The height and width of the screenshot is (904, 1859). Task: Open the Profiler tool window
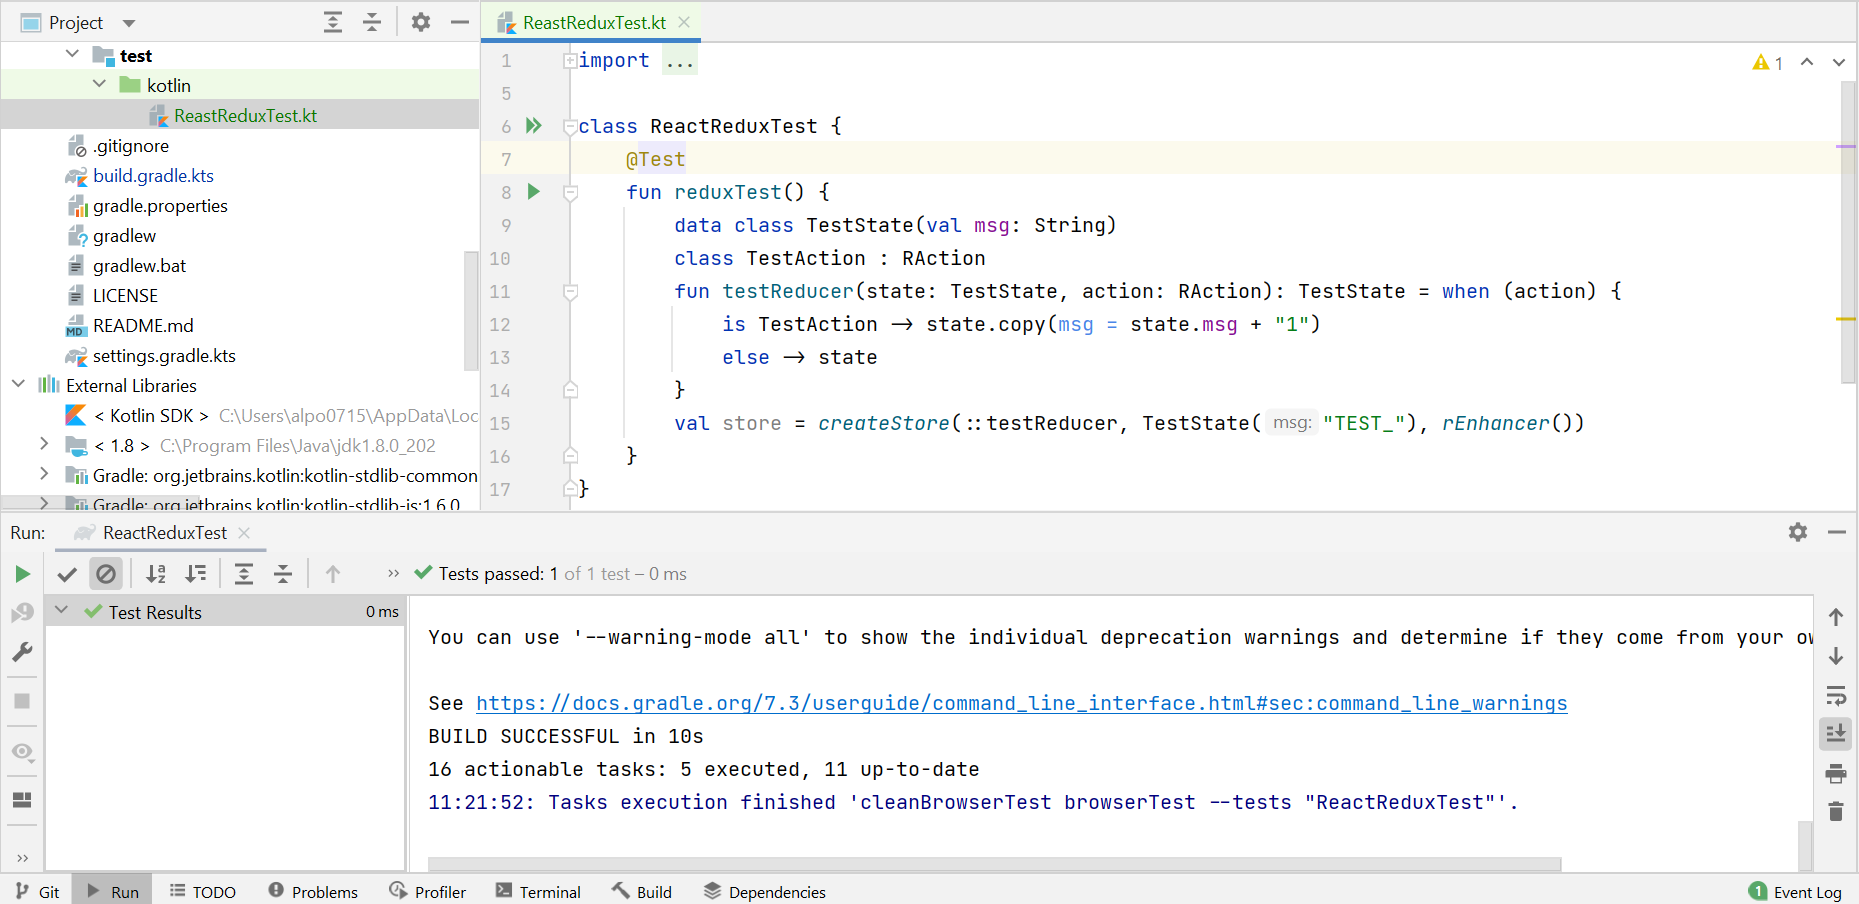(428, 891)
